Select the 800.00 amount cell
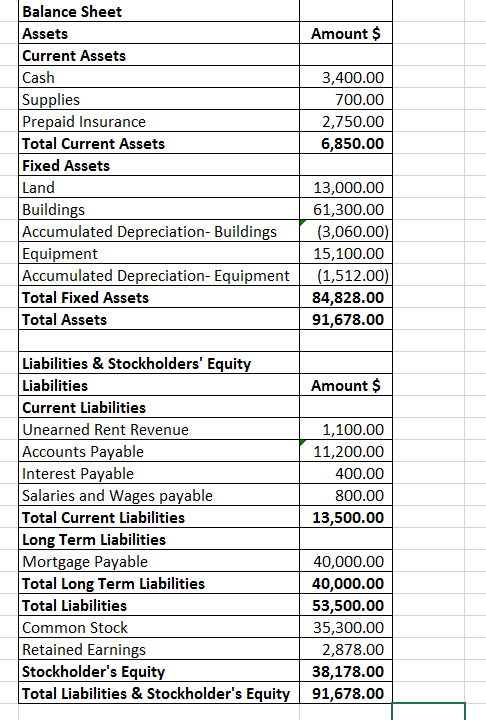Image resolution: width=486 pixels, height=720 pixels. pos(346,495)
